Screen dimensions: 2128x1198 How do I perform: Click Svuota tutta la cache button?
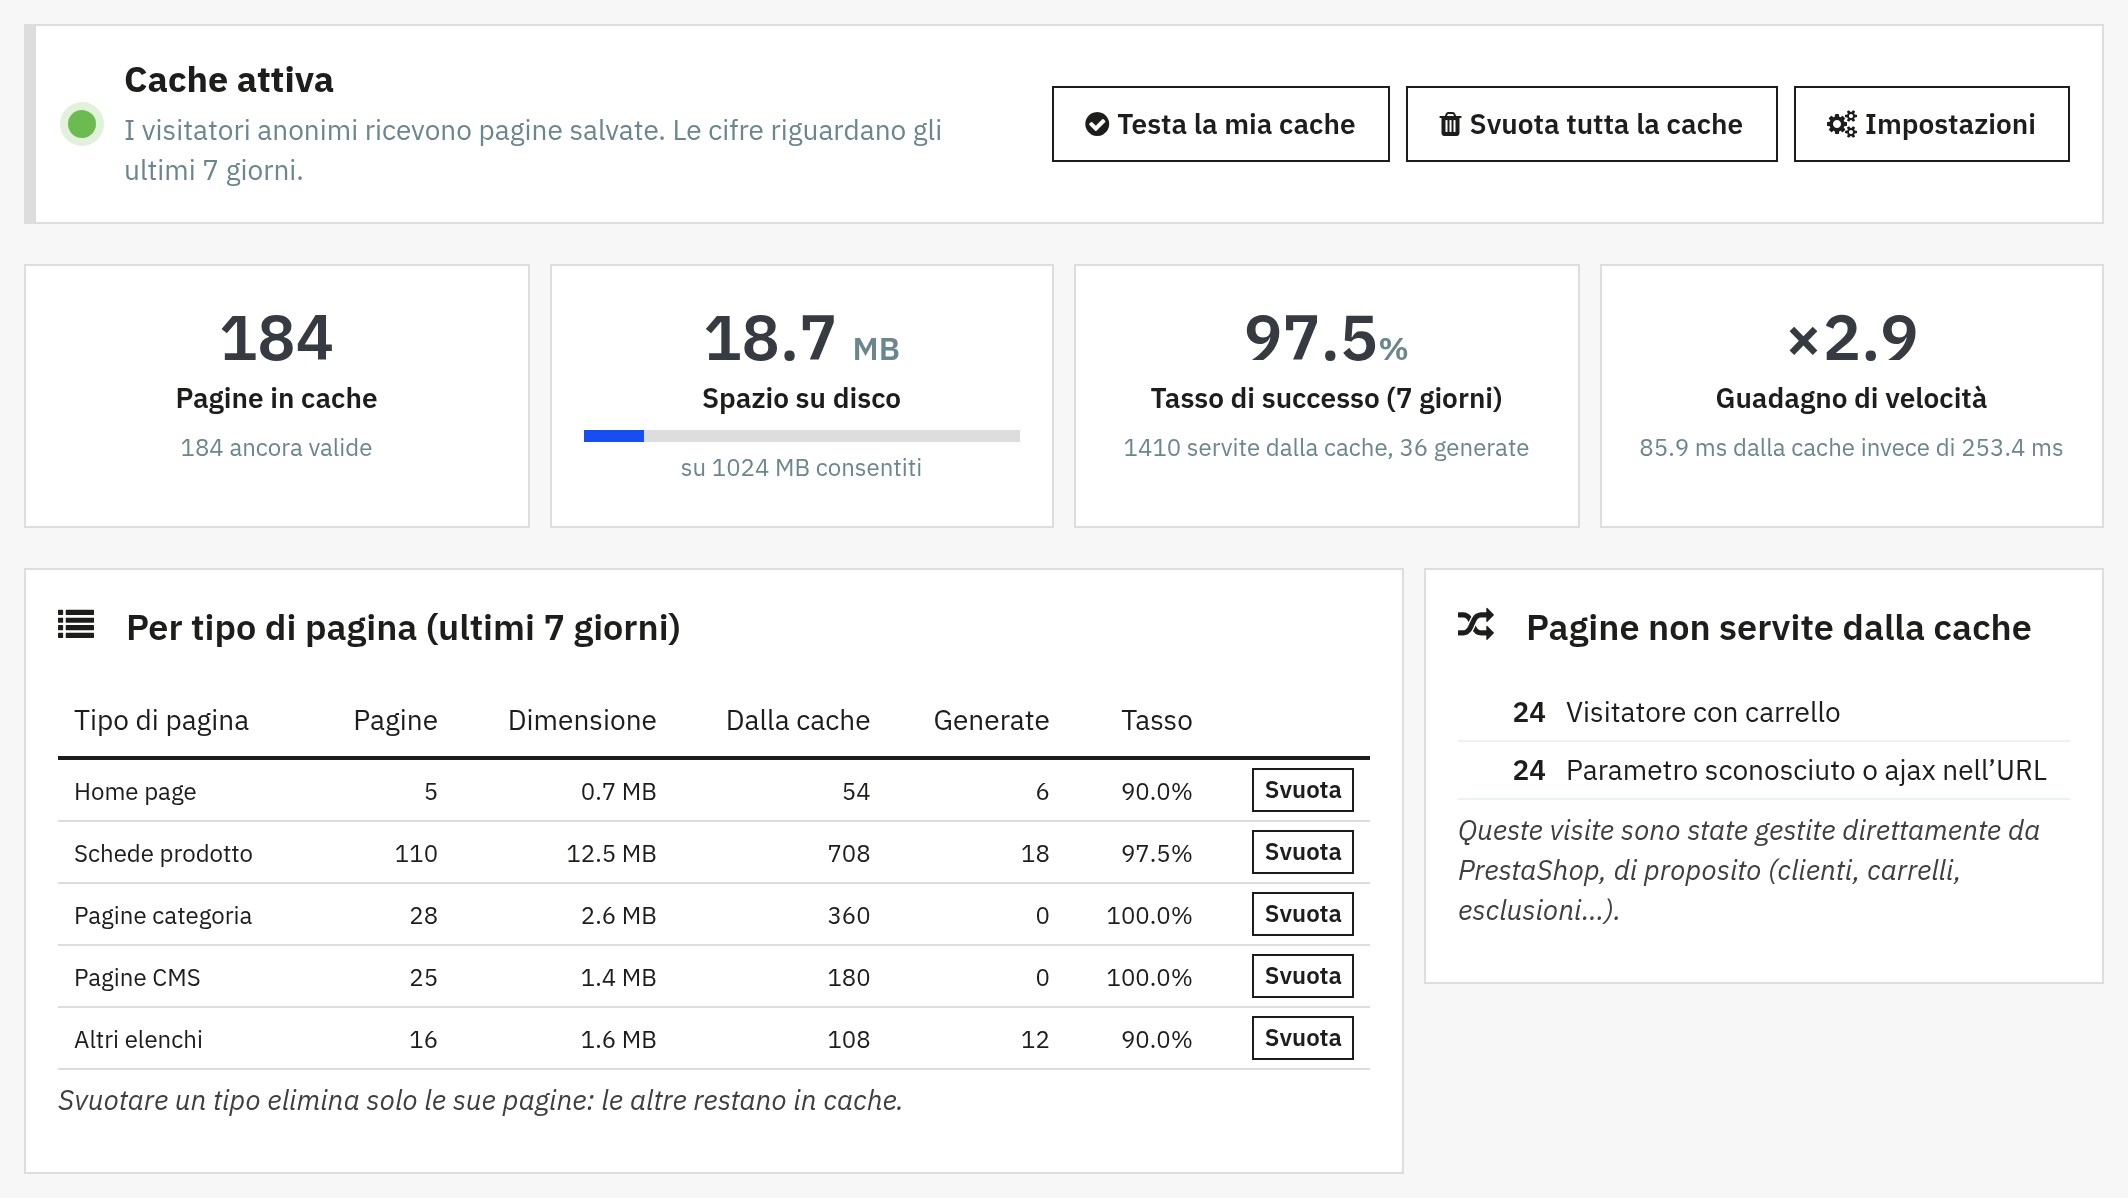tap(1591, 124)
